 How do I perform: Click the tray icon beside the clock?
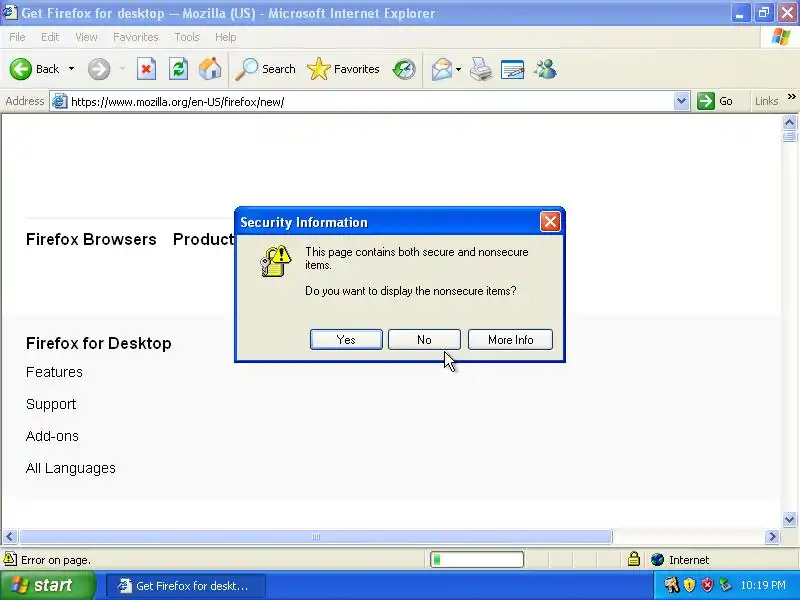click(725, 585)
